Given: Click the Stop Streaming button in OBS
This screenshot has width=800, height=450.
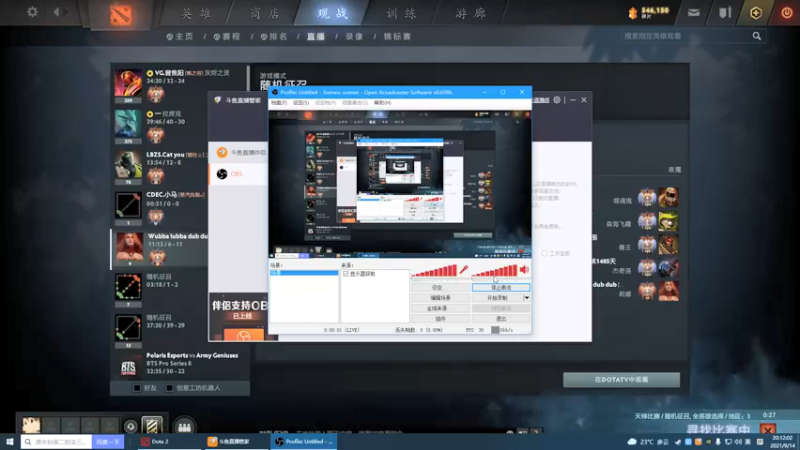Looking at the screenshot, I should [x=501, y=288].
